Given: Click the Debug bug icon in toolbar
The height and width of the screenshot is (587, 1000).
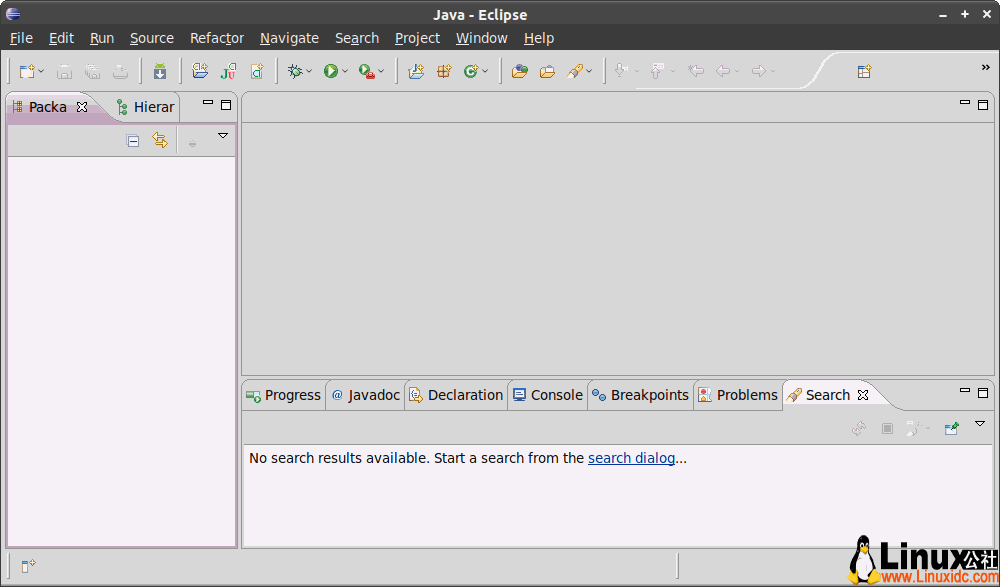Looking at the screenshot, I should tap(295, 71).
